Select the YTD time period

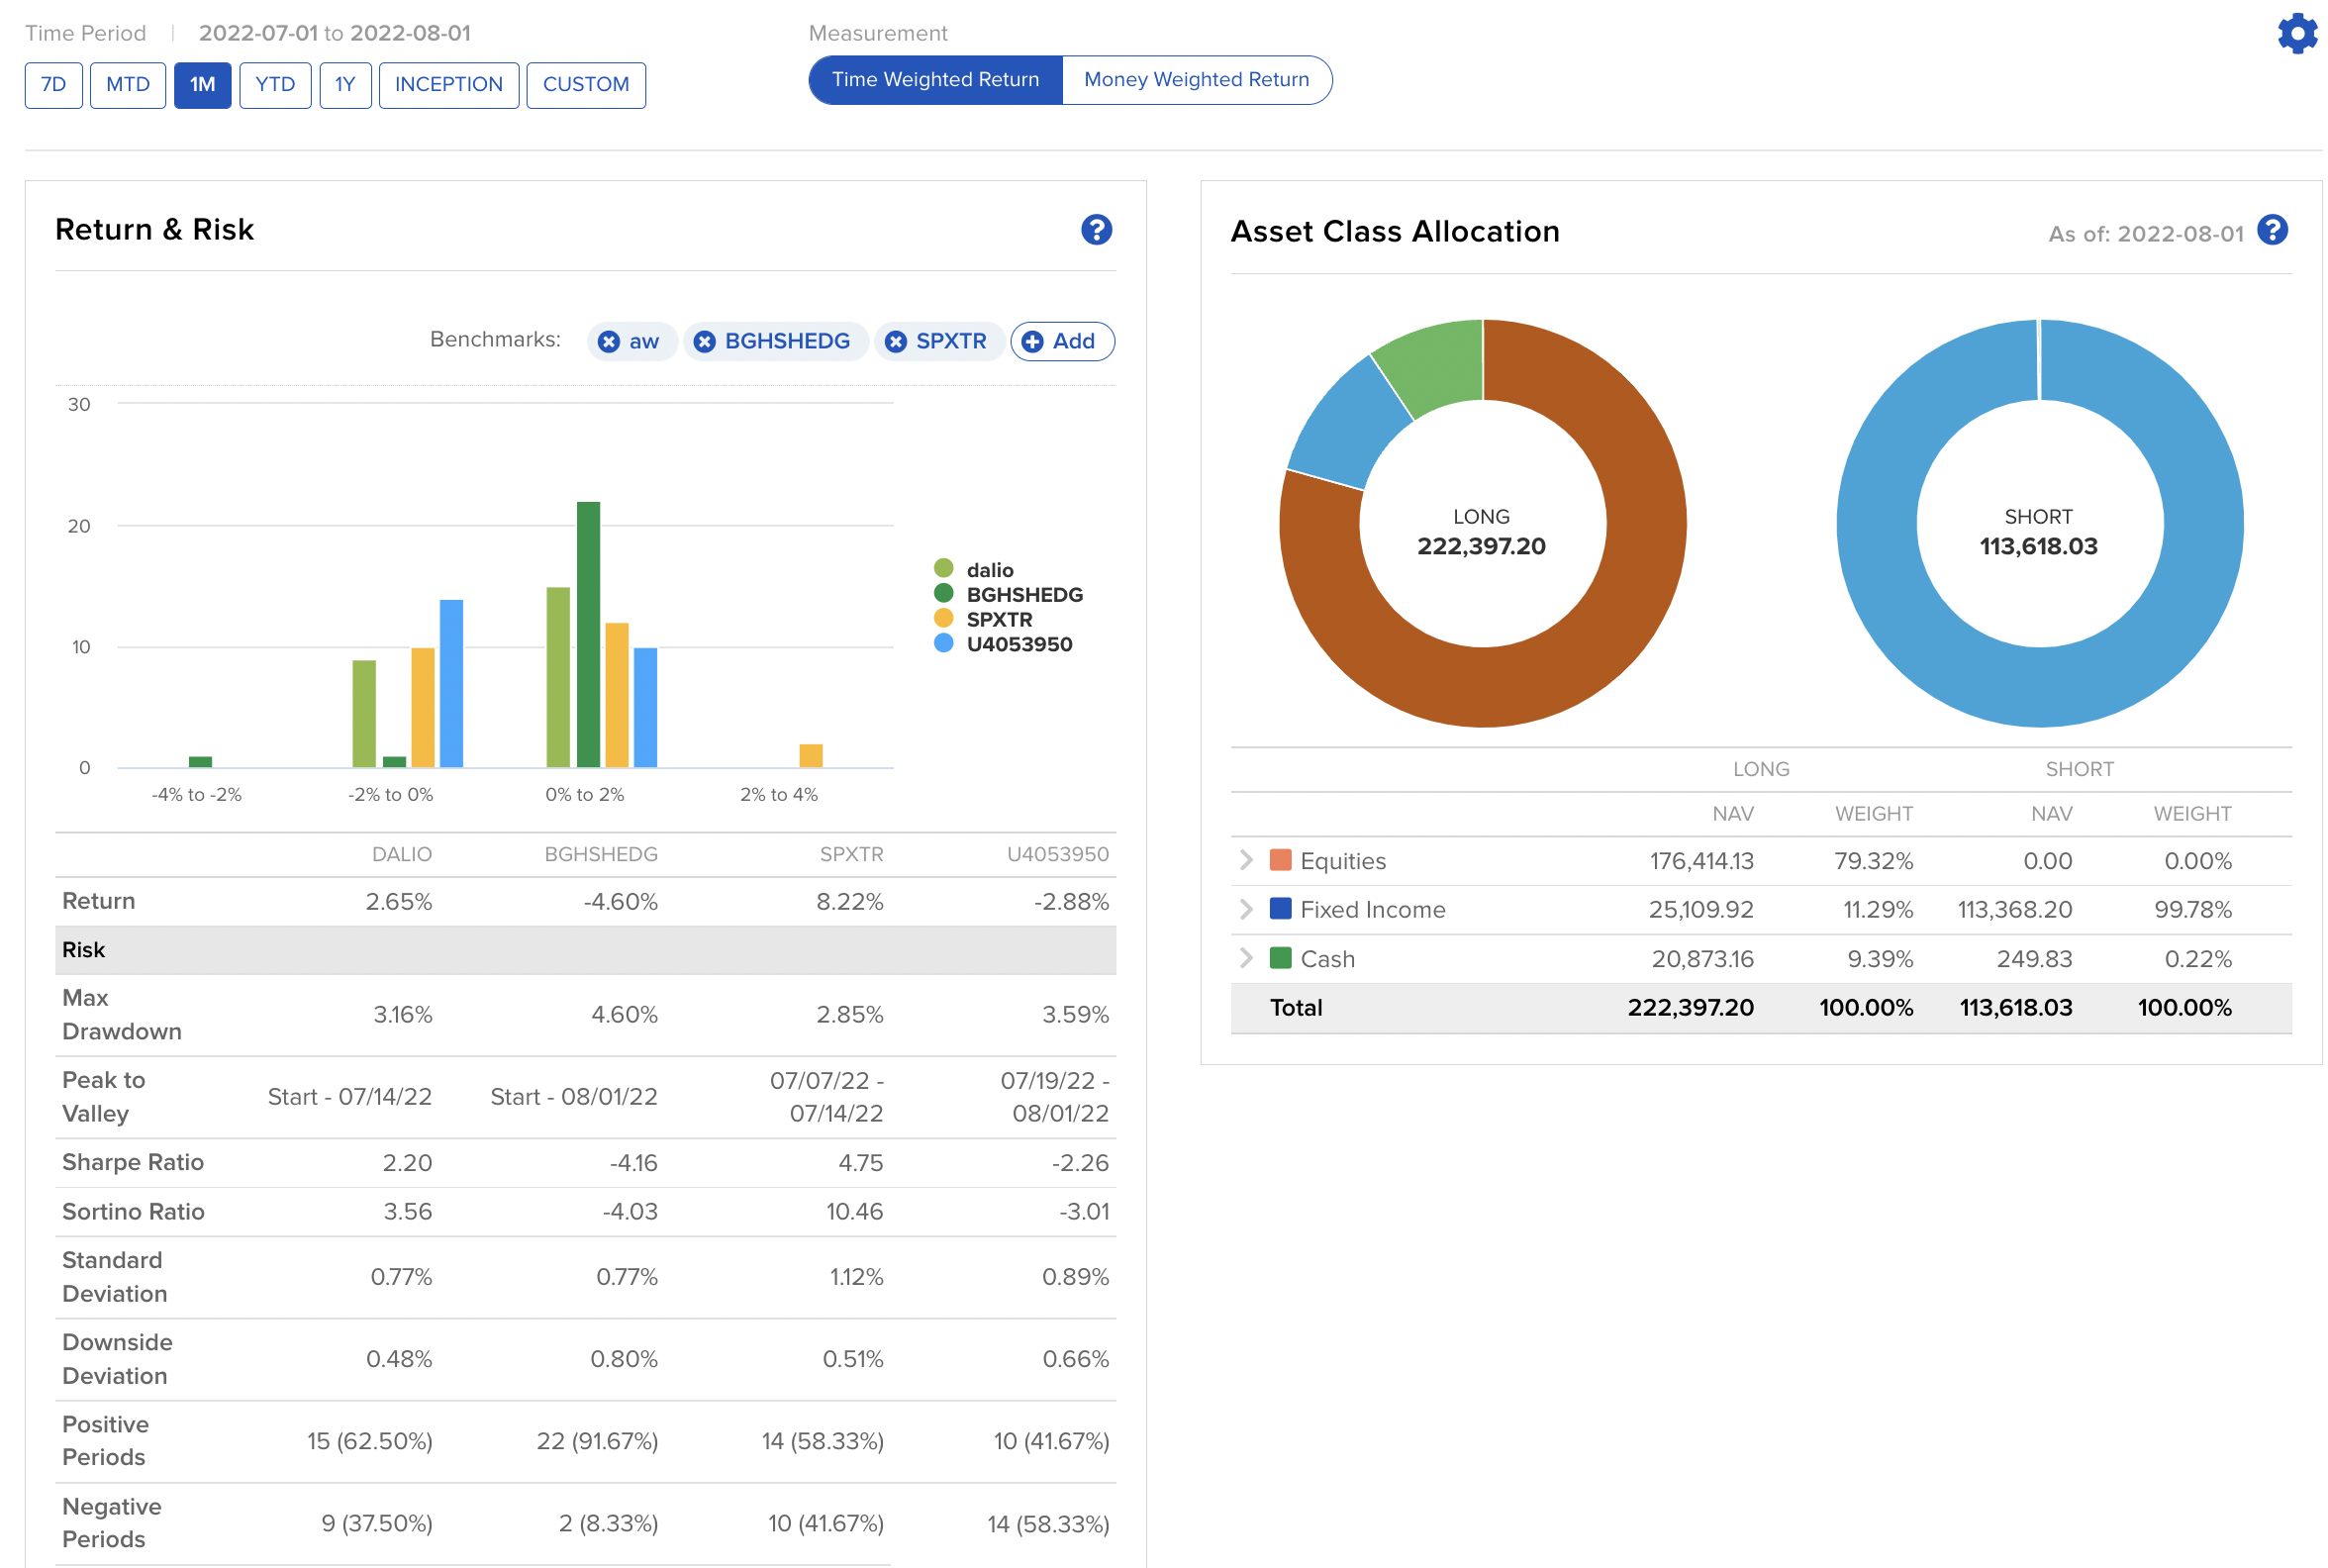click(x=275, y=85)
